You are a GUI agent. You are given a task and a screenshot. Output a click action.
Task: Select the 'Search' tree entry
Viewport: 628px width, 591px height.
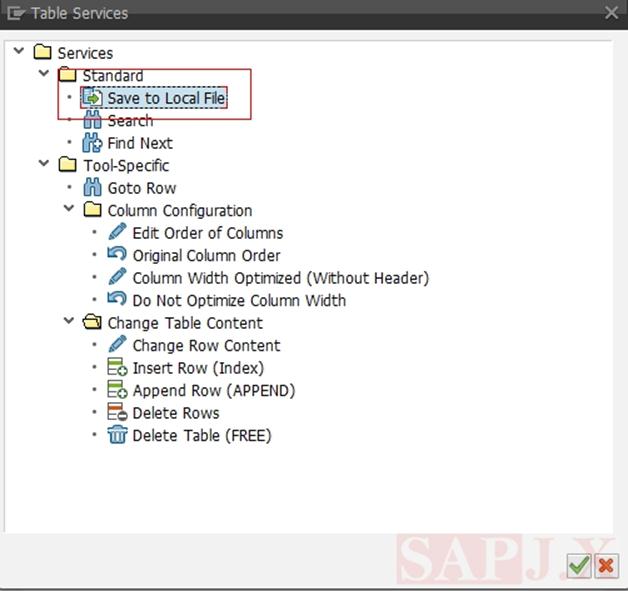click(130, 121)
